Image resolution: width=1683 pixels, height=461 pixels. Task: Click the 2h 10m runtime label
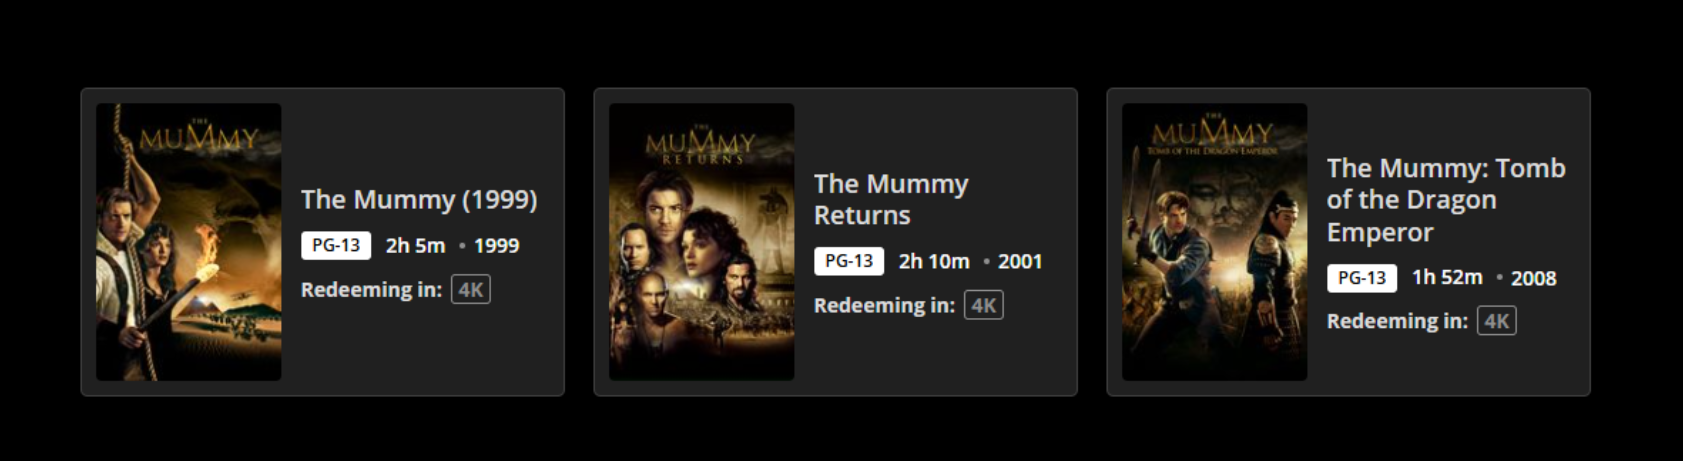(934, 261)
